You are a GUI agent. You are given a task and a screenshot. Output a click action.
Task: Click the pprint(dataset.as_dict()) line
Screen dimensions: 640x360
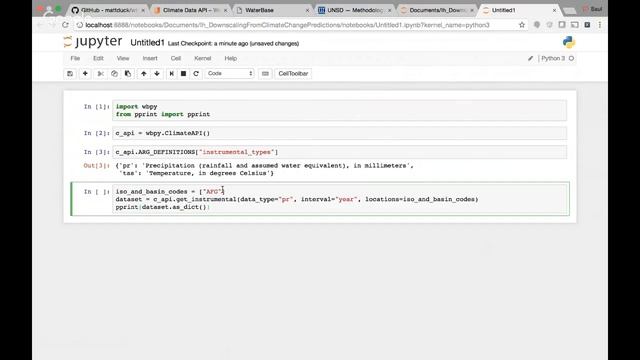162,207
